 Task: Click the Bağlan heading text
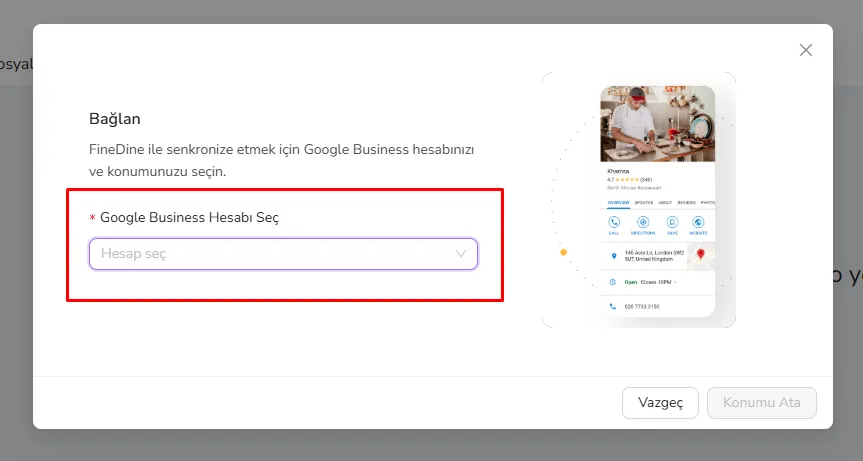(x=114, y=119)
